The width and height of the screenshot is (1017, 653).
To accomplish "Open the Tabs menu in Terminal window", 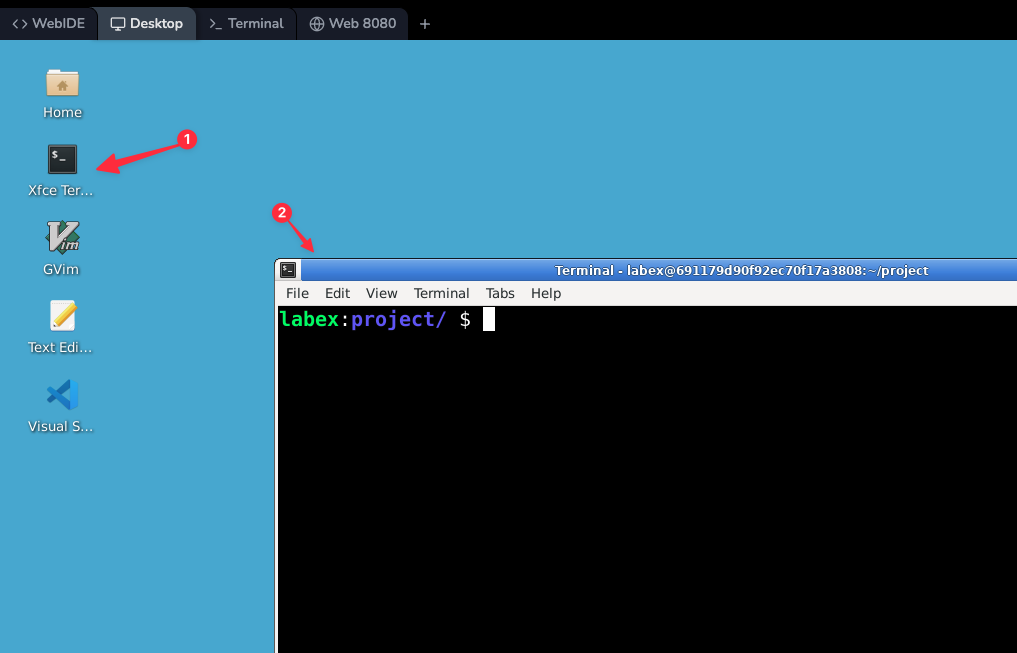I will tap(500, 293).
